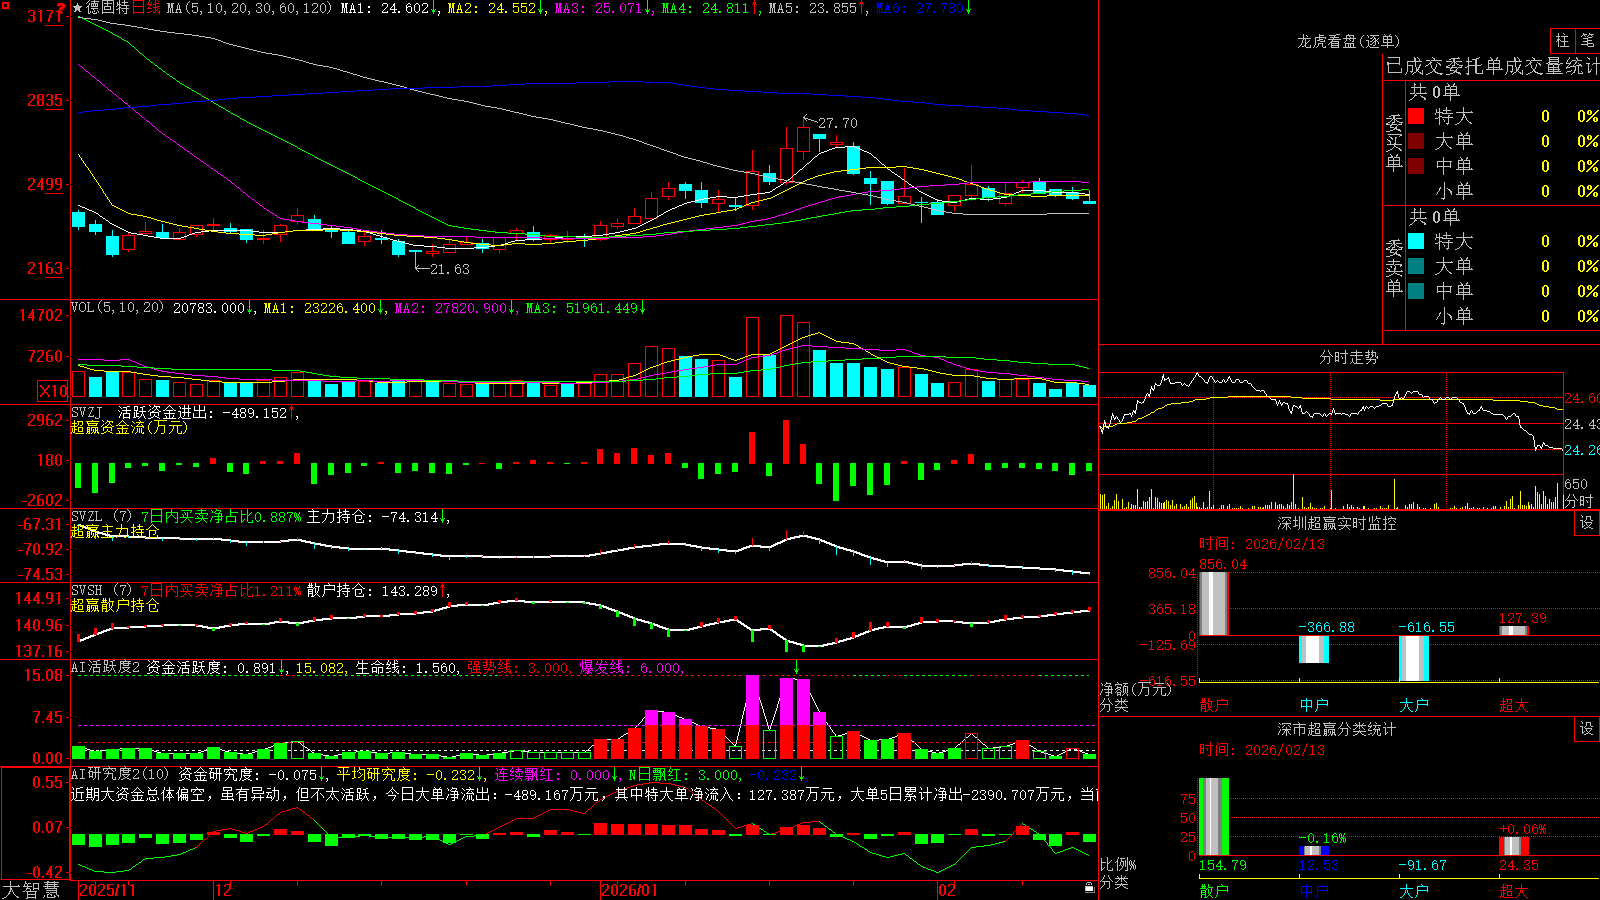Click the AI活跃度2 indicator label
This screenshot has width=1600, height=900.
point(106,667)
